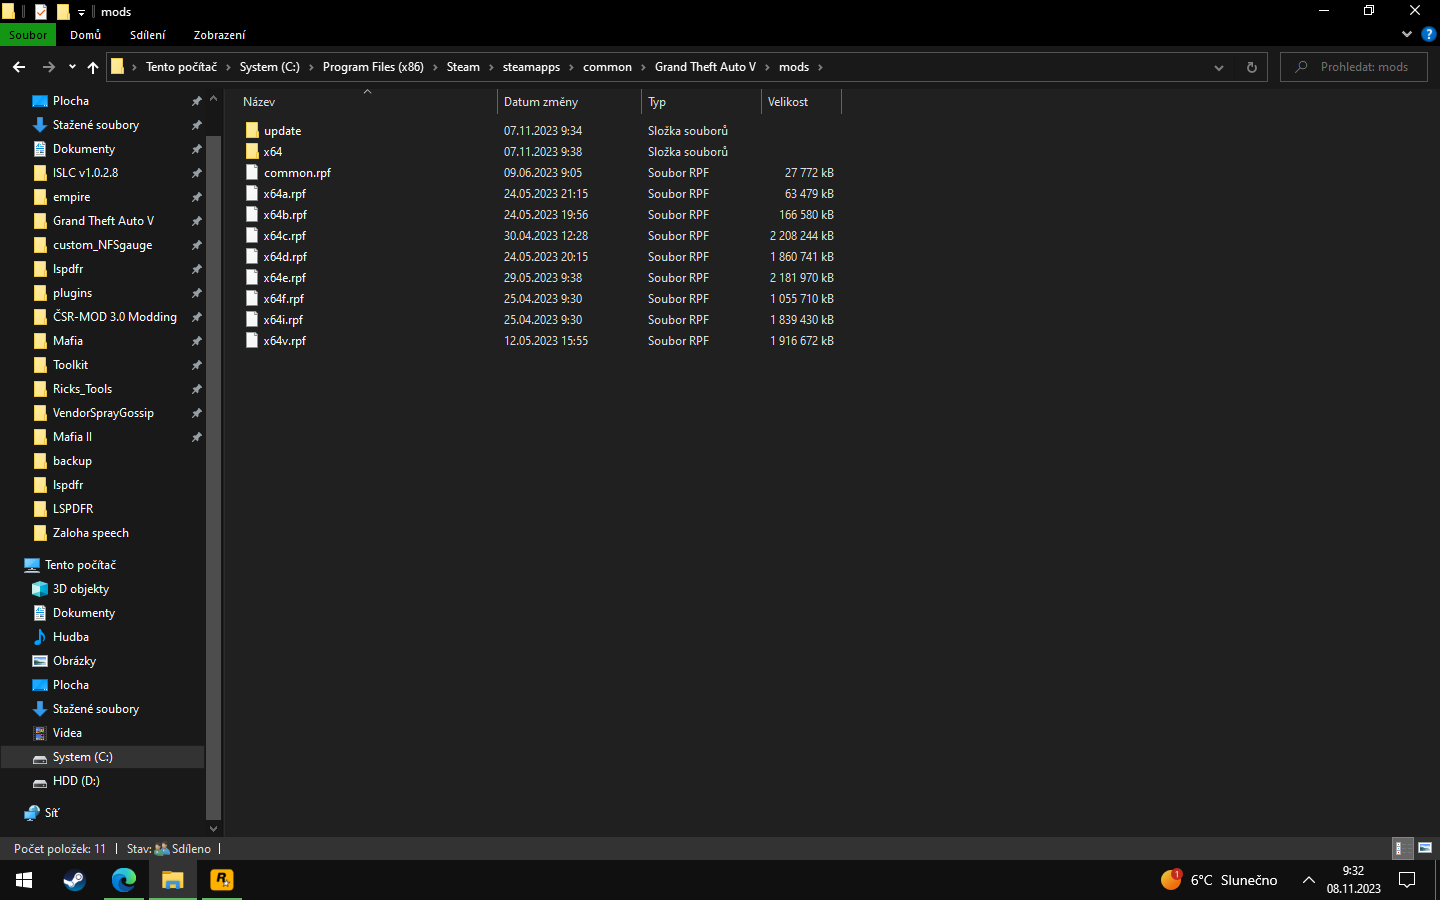Image resolution: width=1440 pixels, height=900 pixels.
Task: Select the x64a.rpf file icon
Action: tap(252, 194)
